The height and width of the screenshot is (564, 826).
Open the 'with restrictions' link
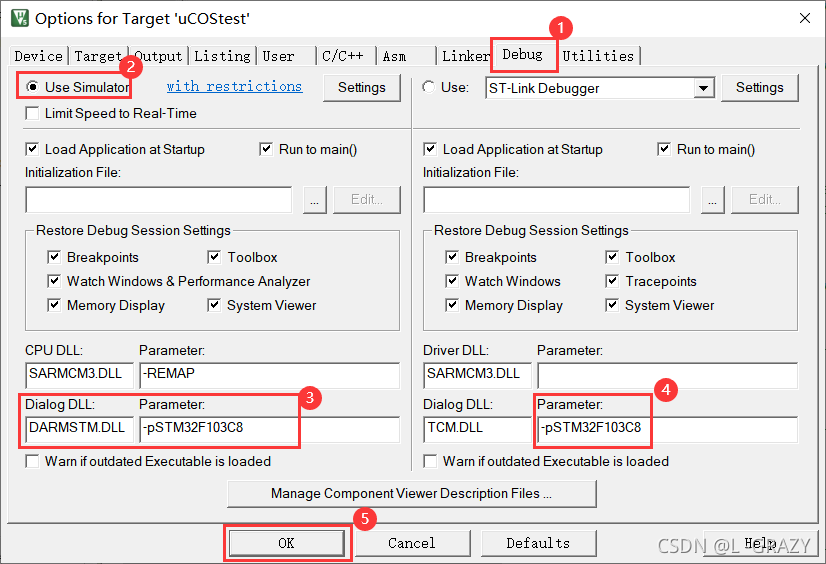(234, 86)
